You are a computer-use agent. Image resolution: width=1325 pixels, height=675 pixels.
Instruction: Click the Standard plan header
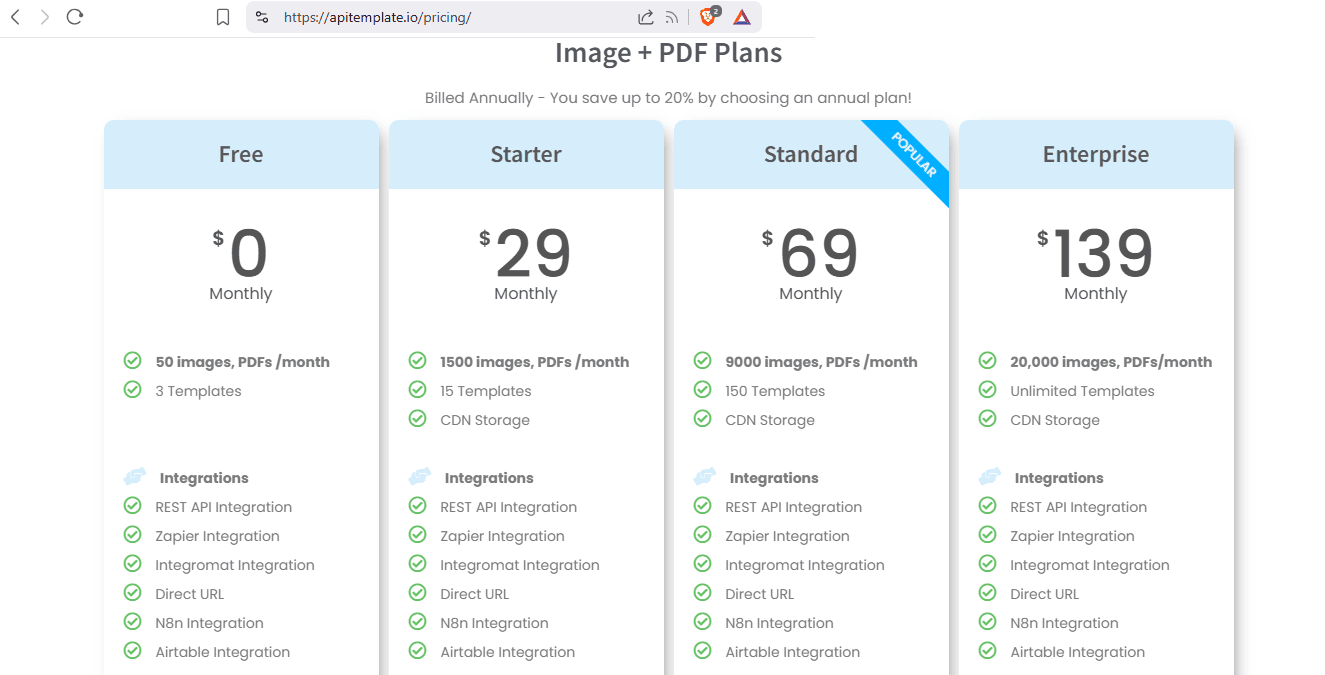click(810, 154)
